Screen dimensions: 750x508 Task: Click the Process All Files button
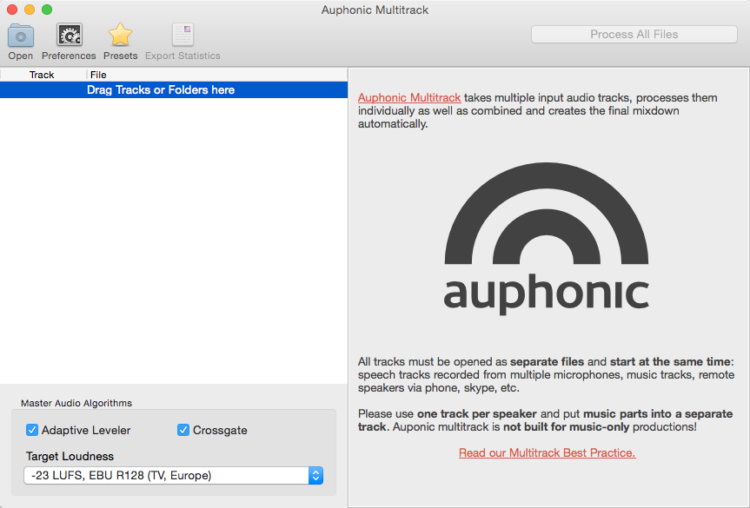(634, 34)
